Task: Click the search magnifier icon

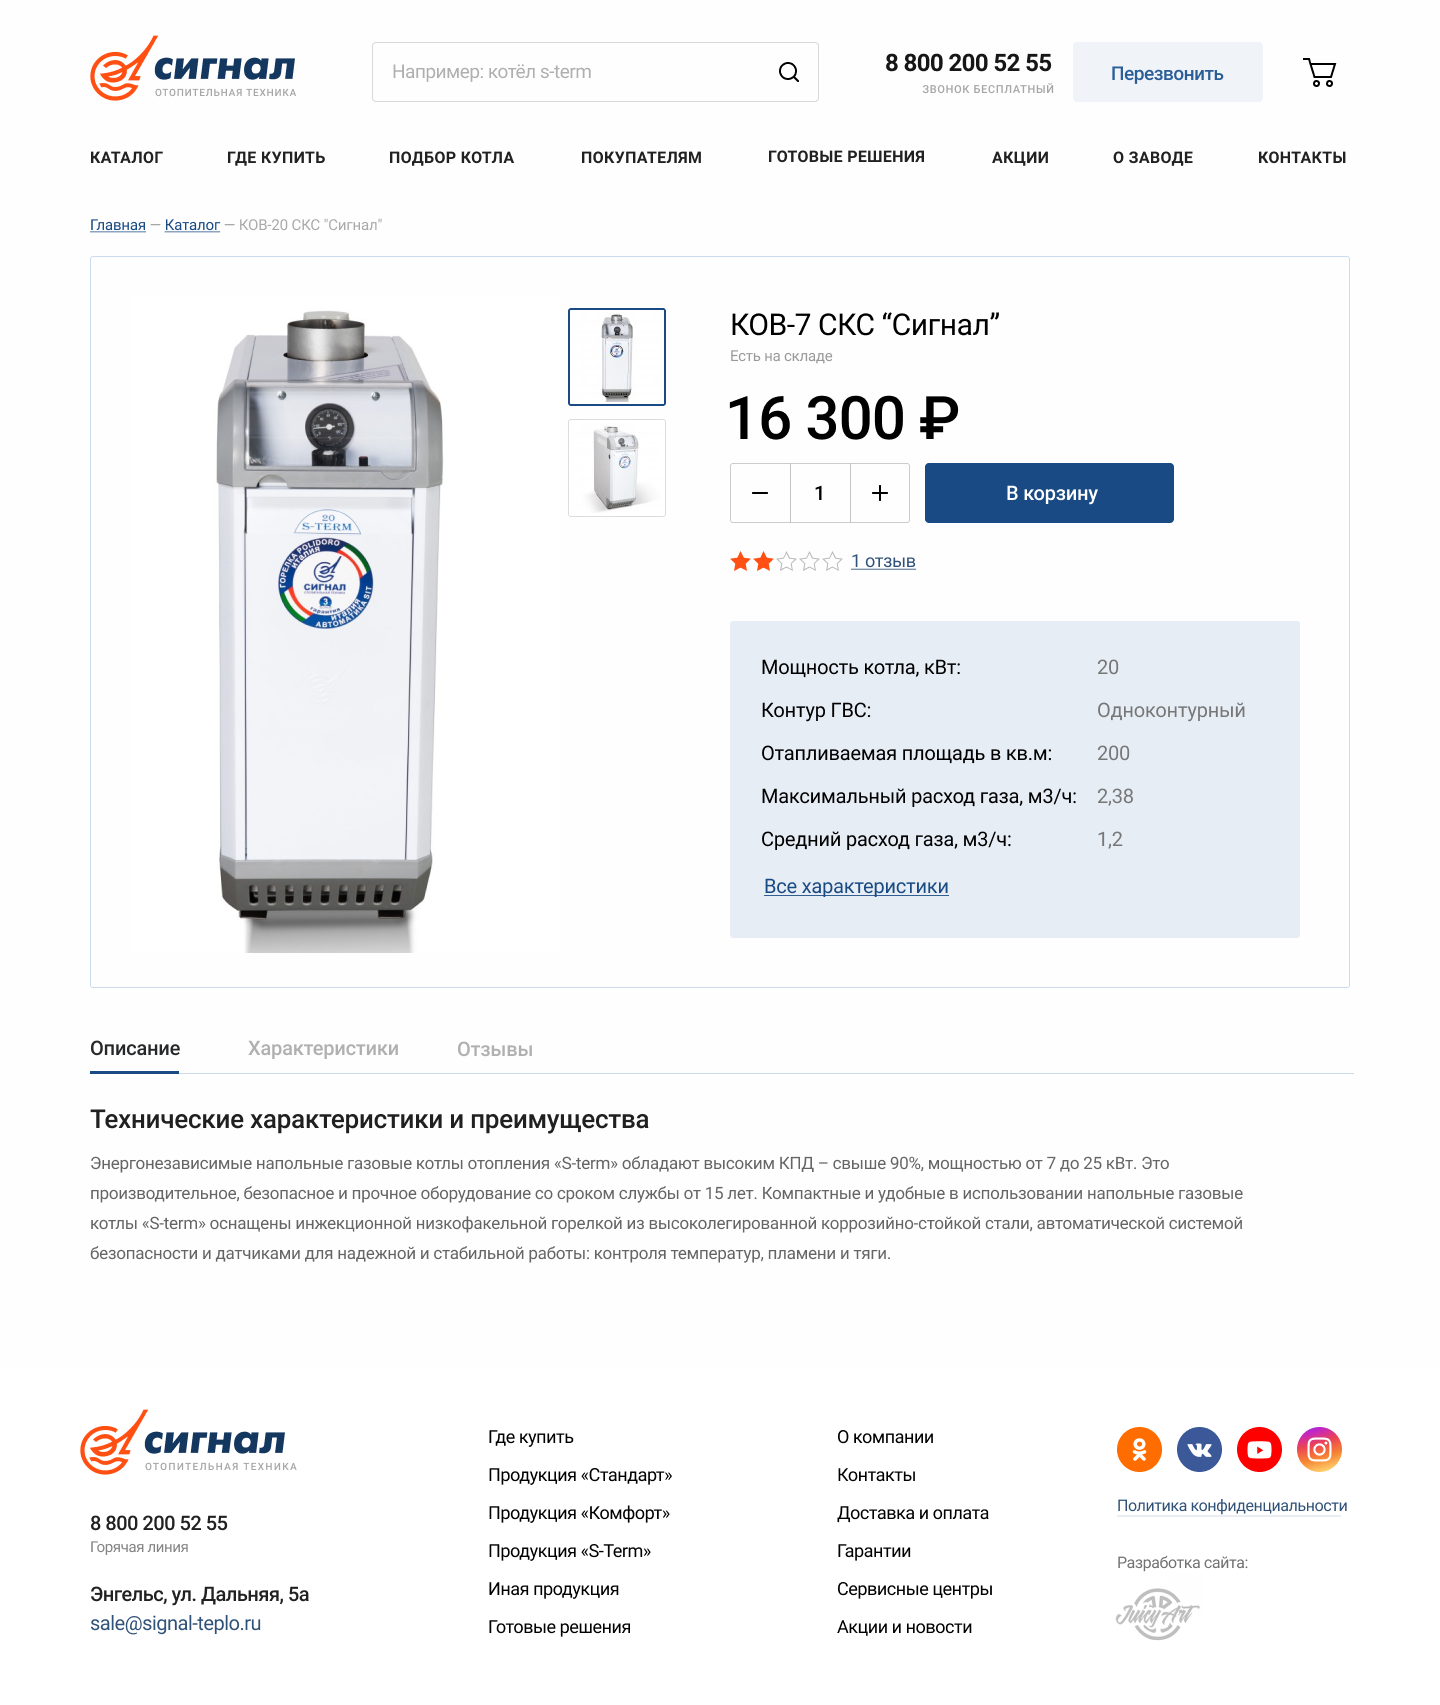Action: tap(789, 72)
